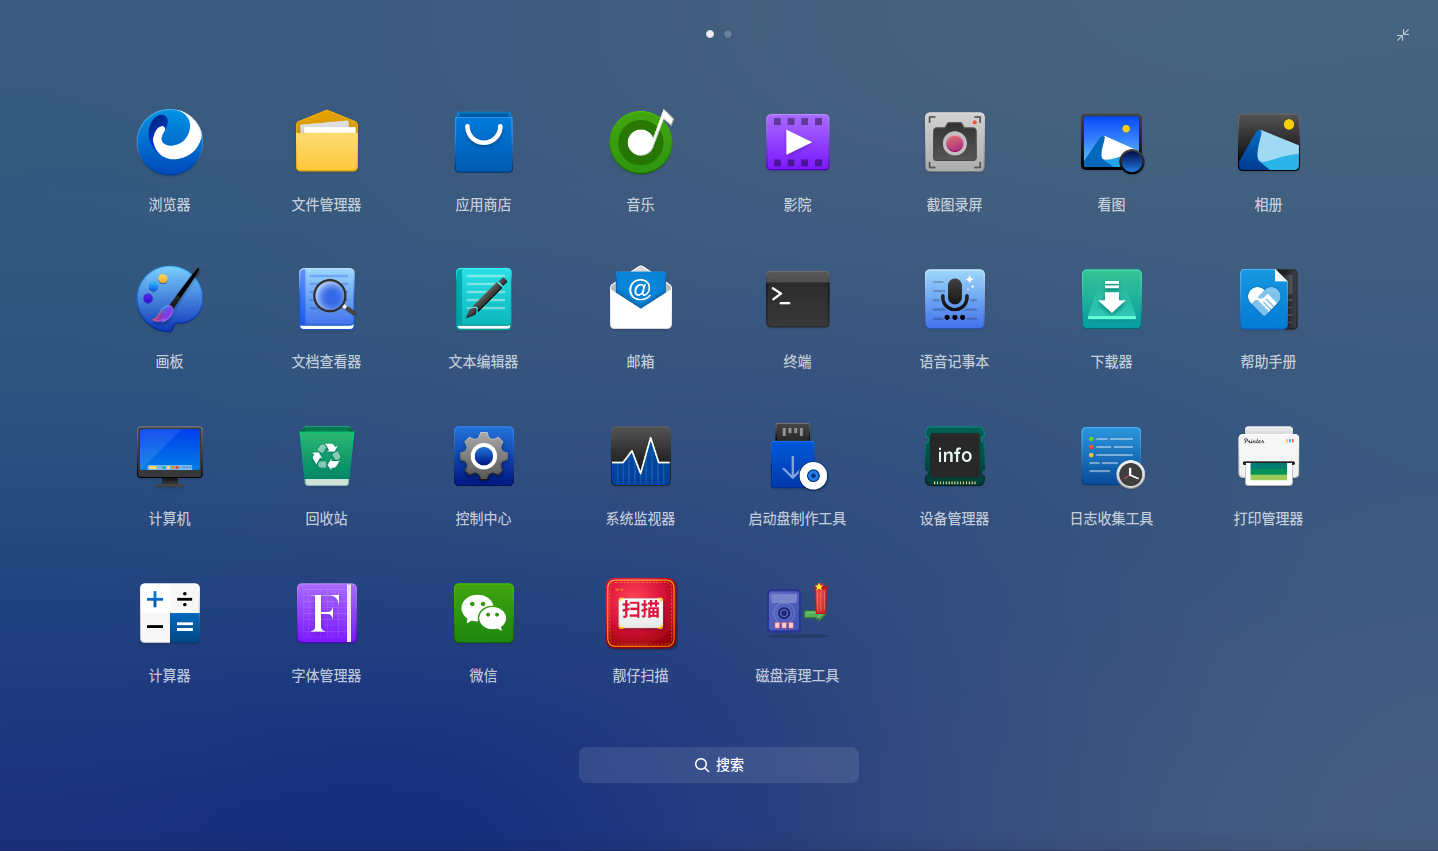Start the 终端 terminal
Image resolution: width=1438 pixels, height=851 pixels.
797,299
